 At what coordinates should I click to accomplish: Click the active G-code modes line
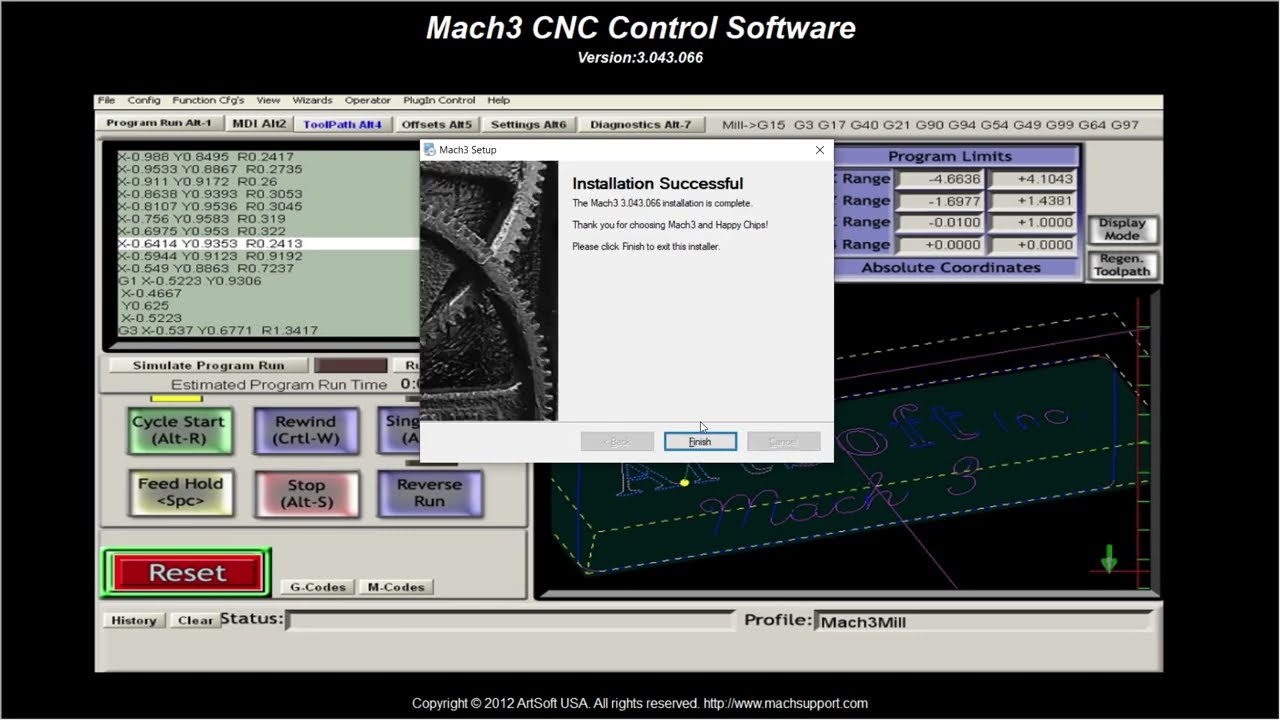coord(930,125)
